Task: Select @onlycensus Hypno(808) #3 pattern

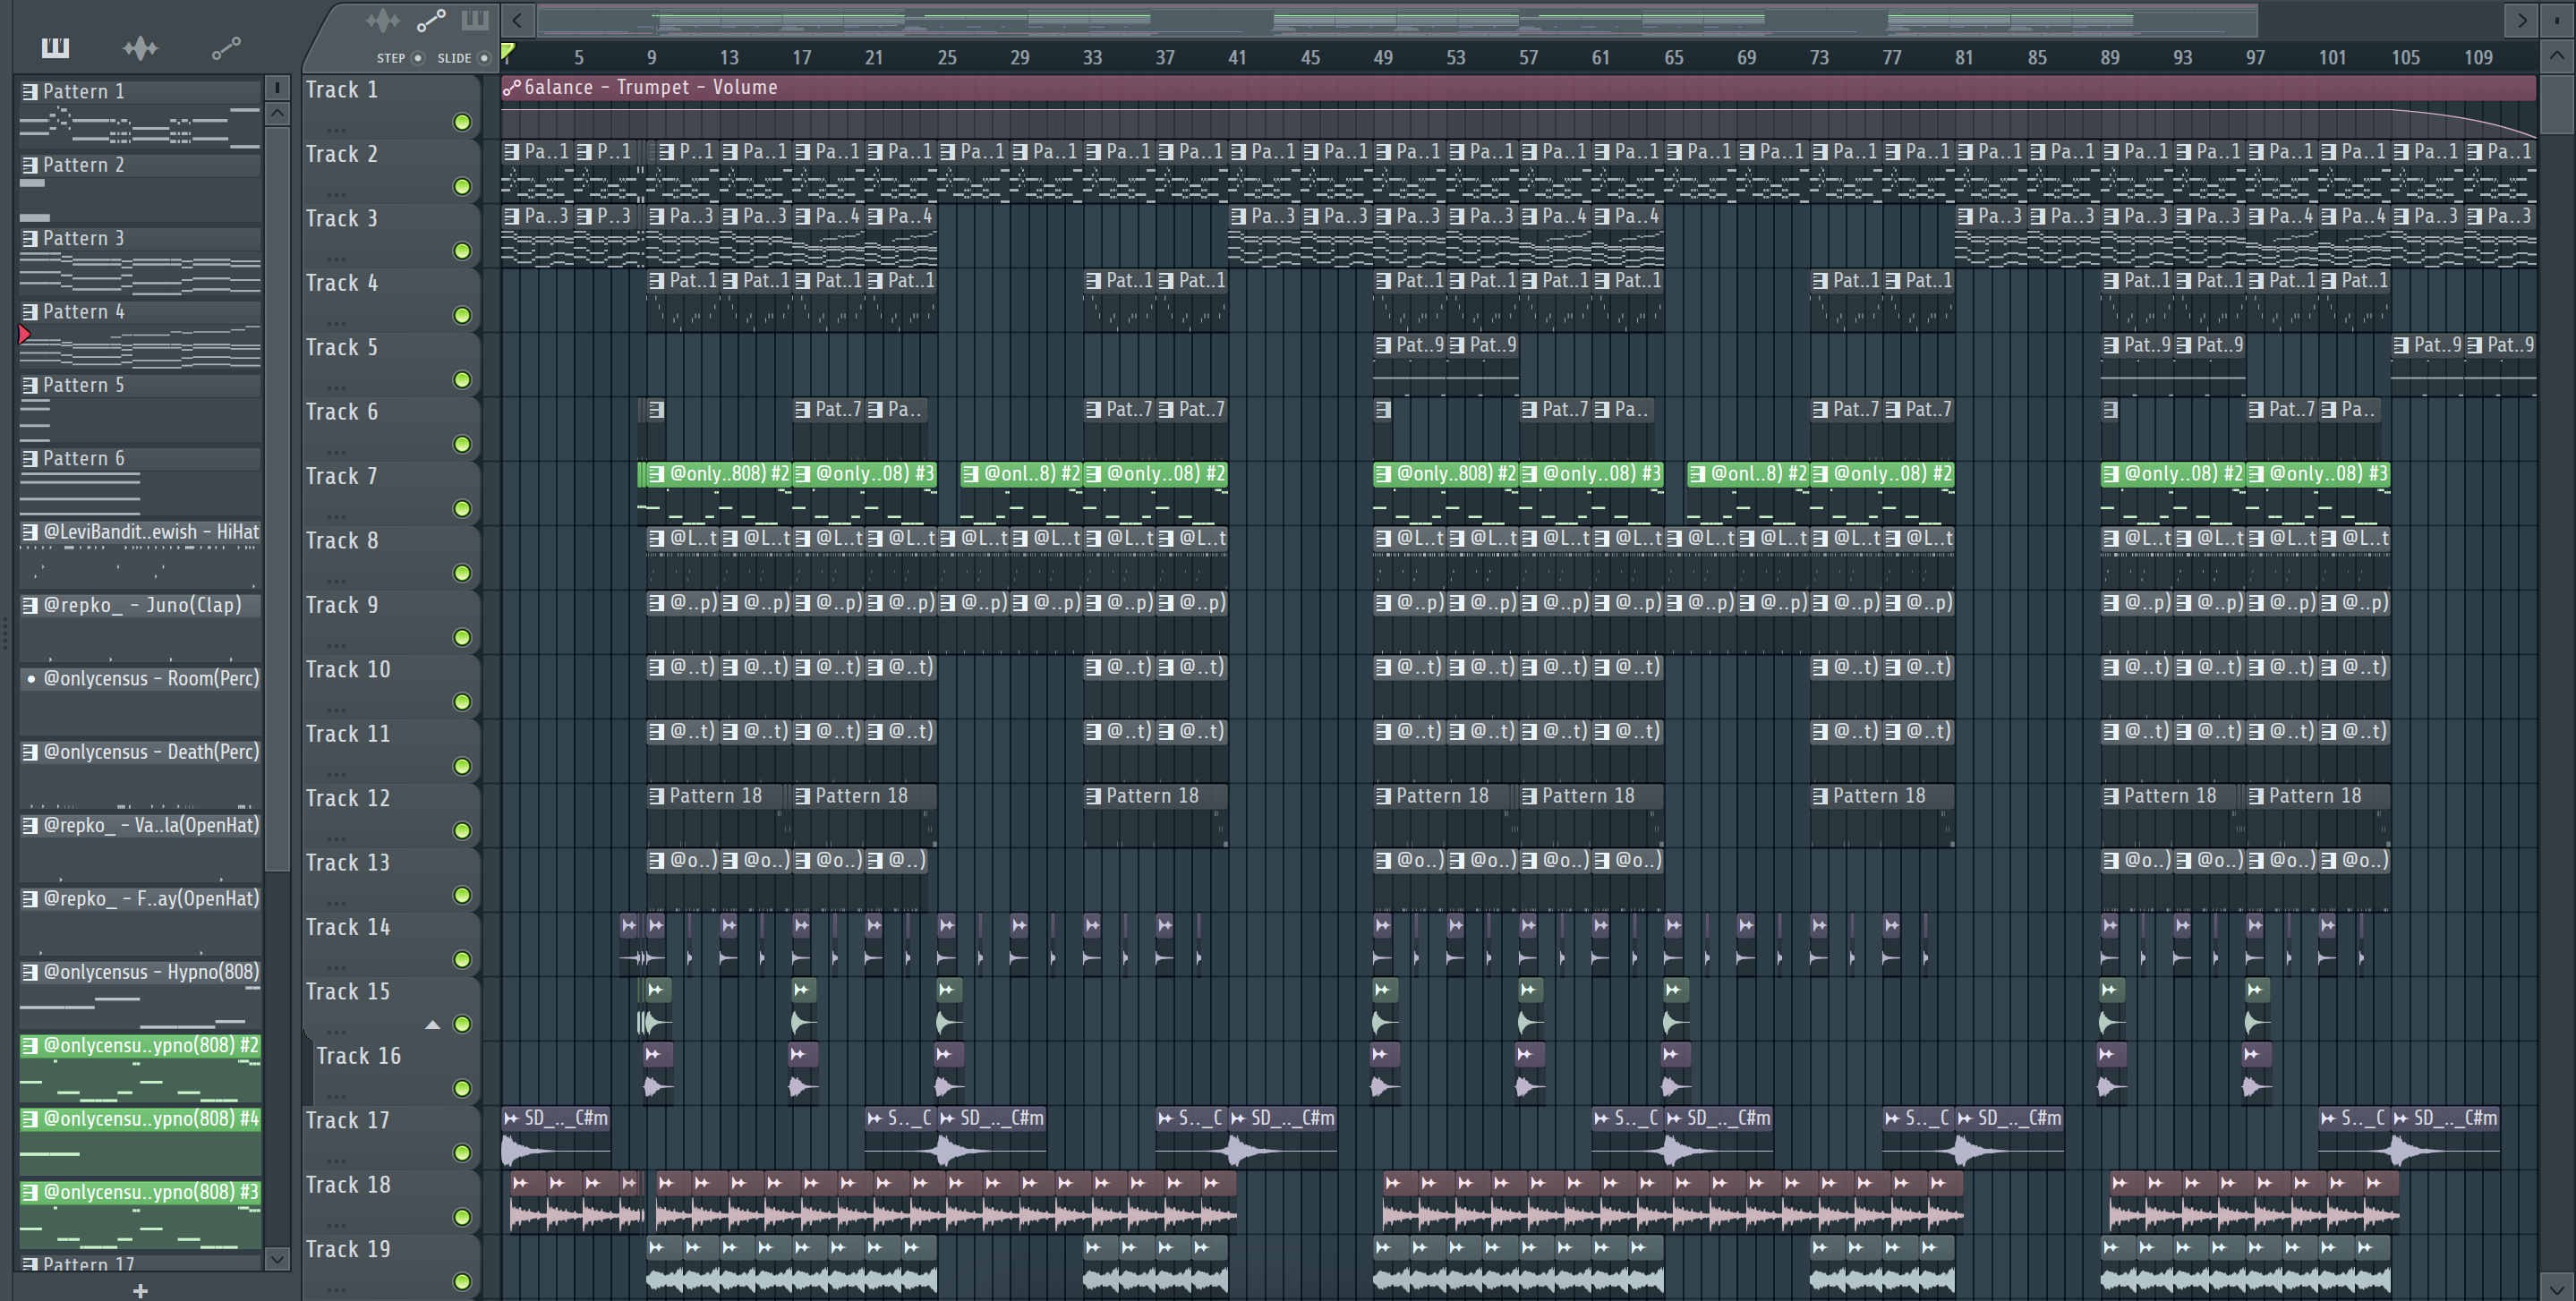Action: 140,1213
